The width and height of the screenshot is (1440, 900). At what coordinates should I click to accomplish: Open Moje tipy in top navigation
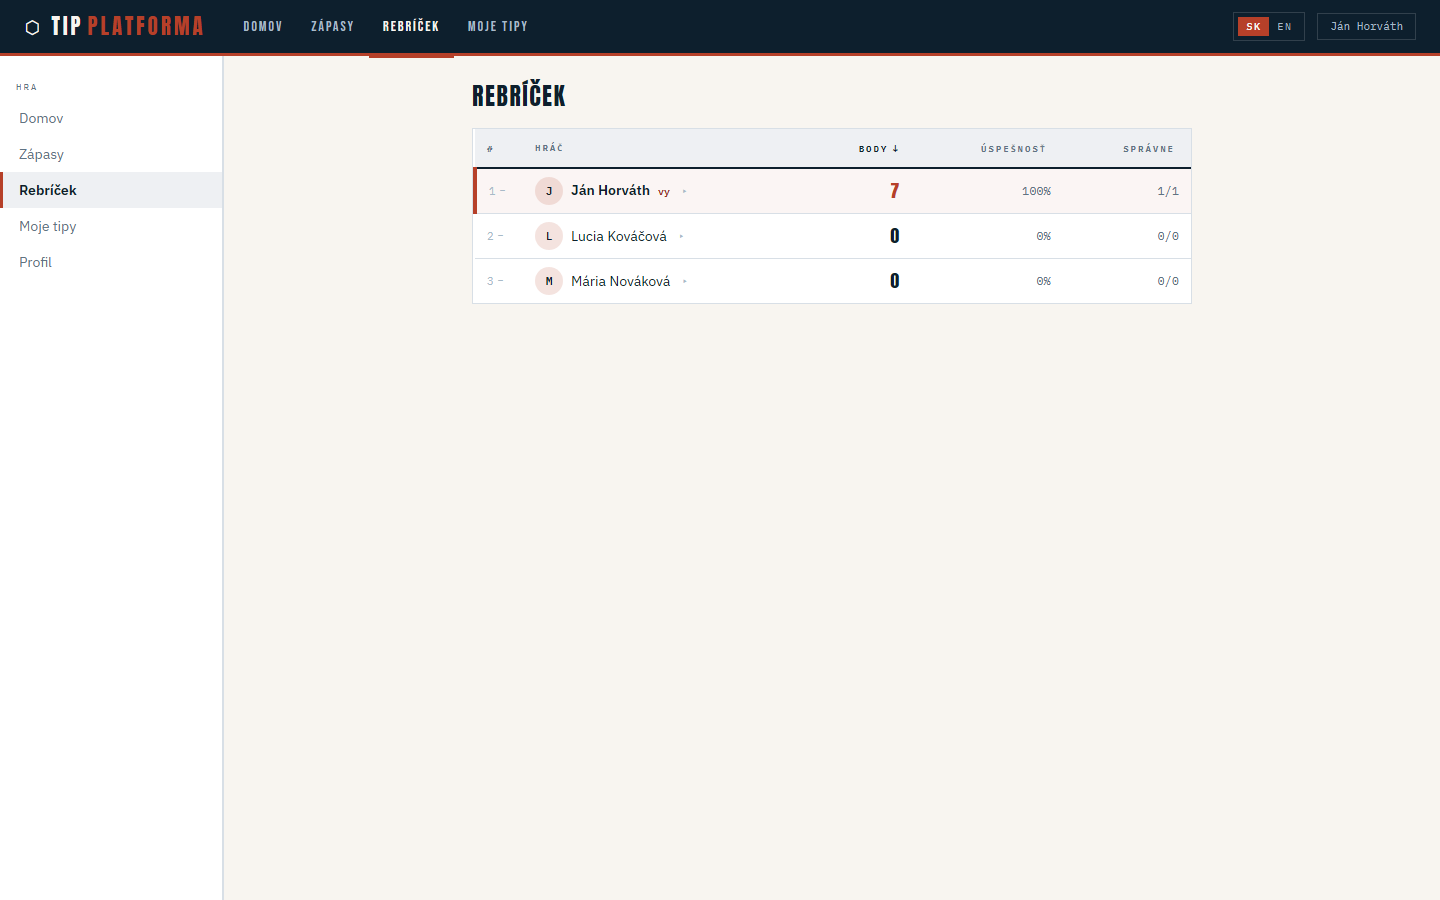click(497, 27)
